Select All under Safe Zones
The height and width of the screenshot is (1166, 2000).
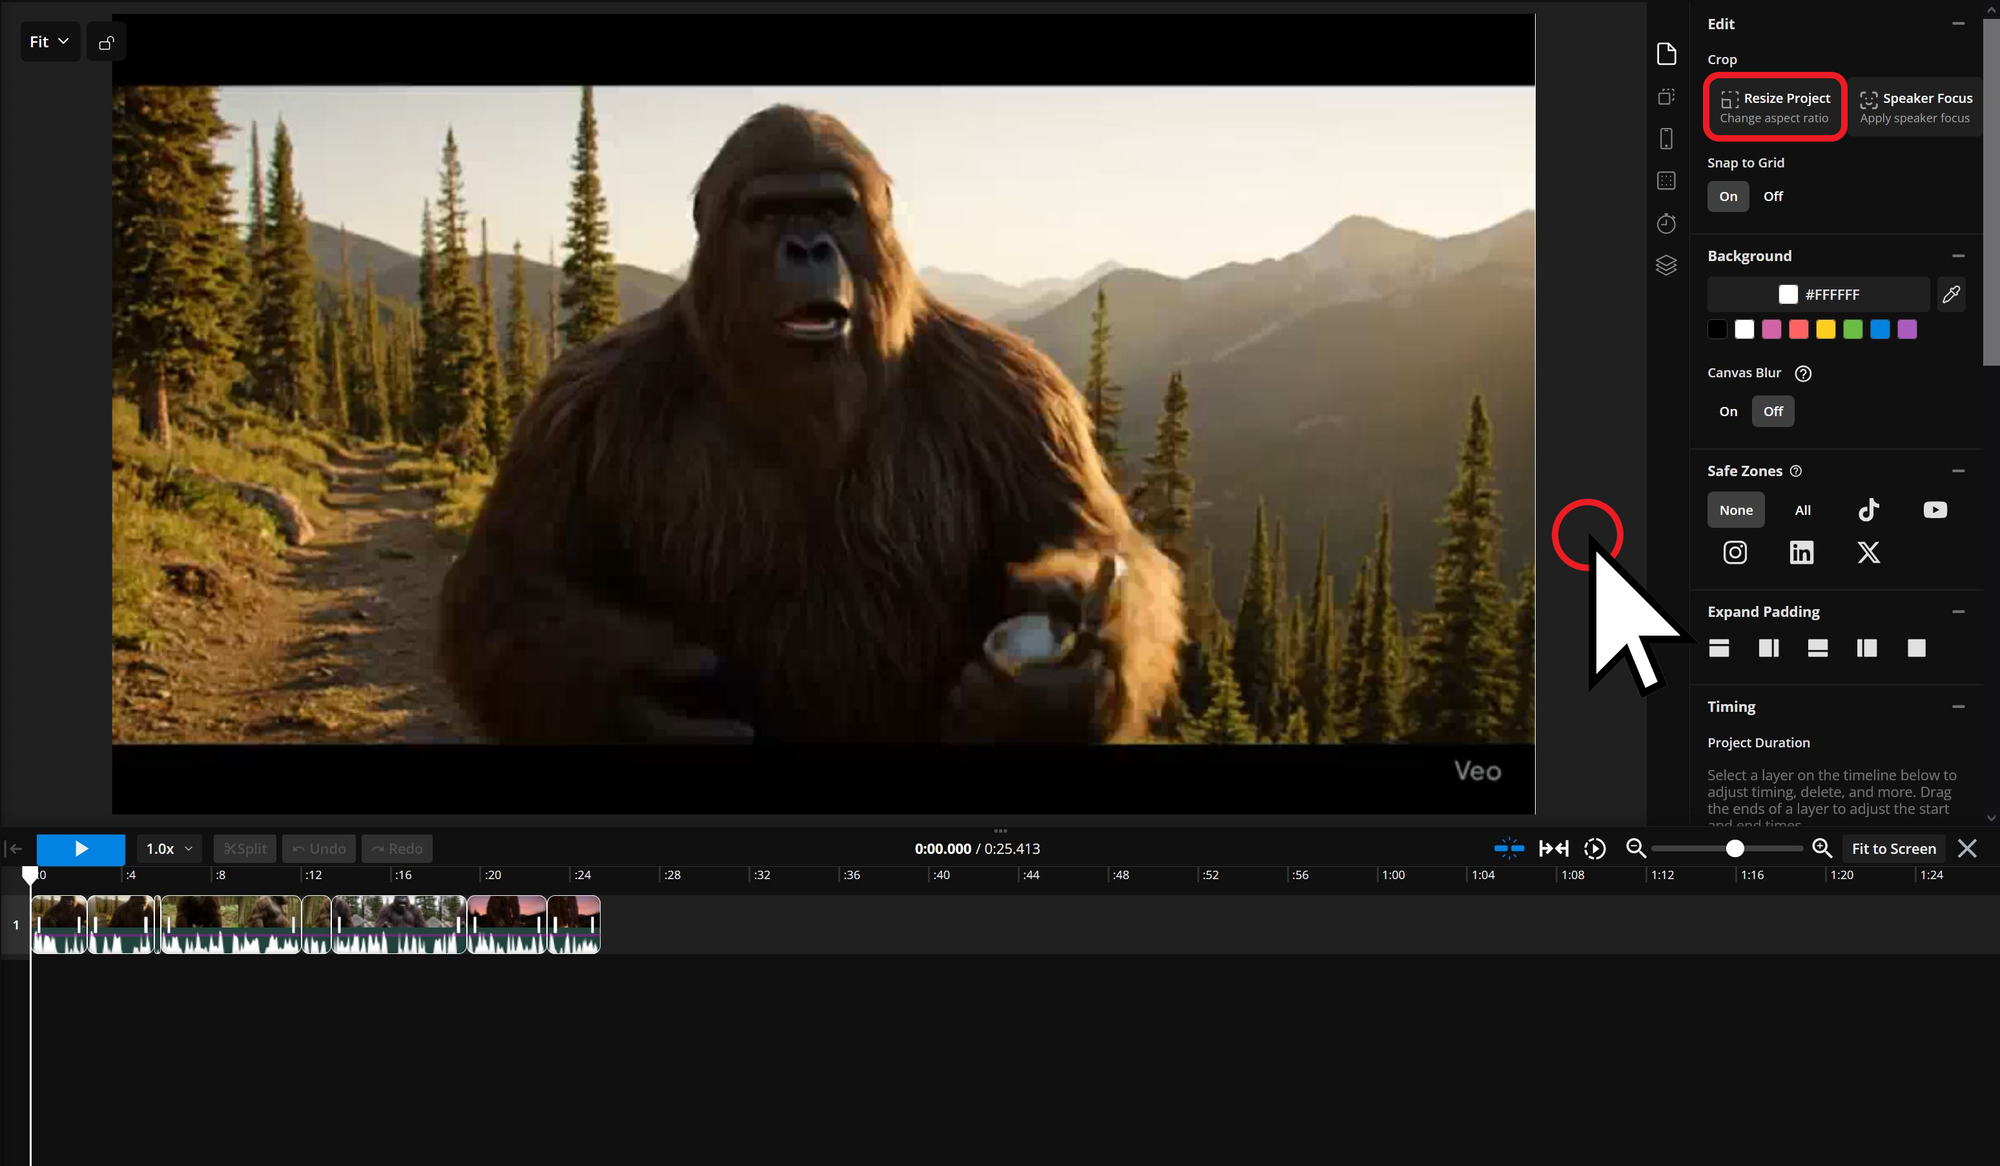tap(1802, 510)
